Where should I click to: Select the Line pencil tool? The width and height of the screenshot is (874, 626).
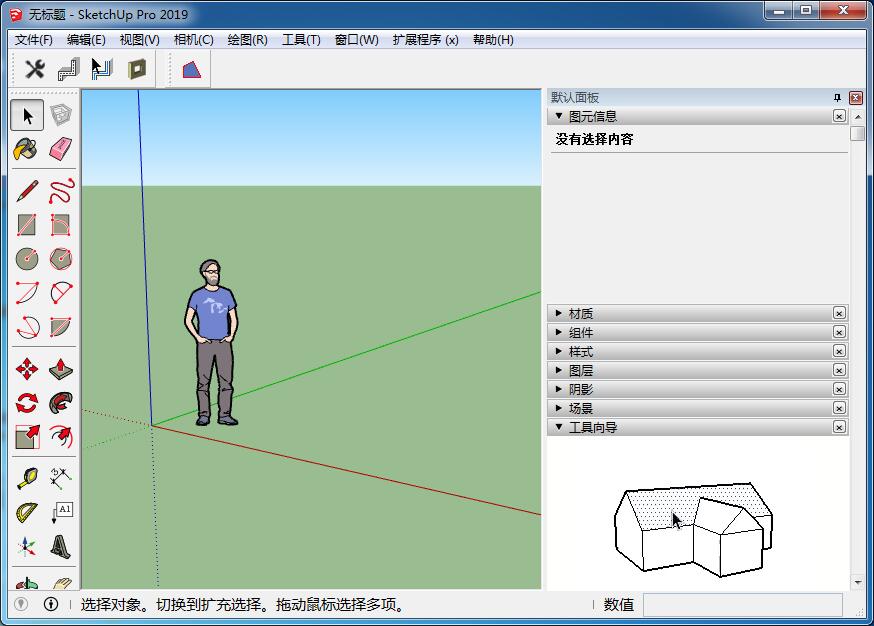coord(27,191)
